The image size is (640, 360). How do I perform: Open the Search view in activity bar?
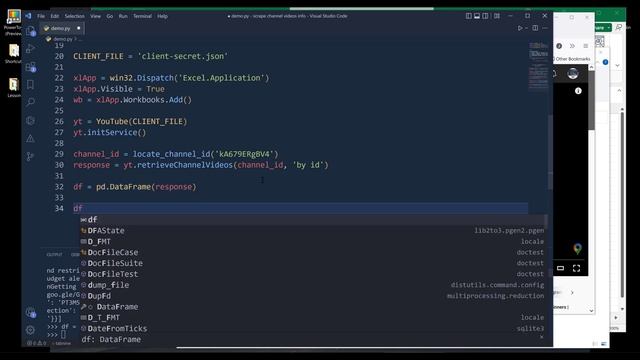click(31, 102)
